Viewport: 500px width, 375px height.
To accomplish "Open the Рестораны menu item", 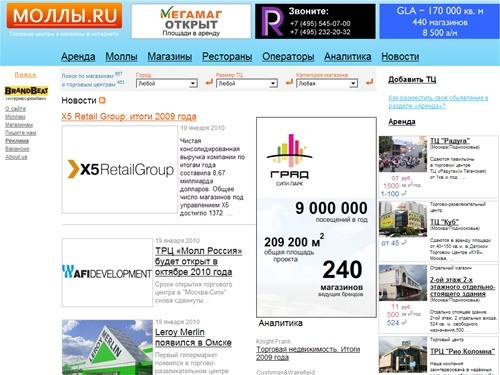I will [227, 57].
